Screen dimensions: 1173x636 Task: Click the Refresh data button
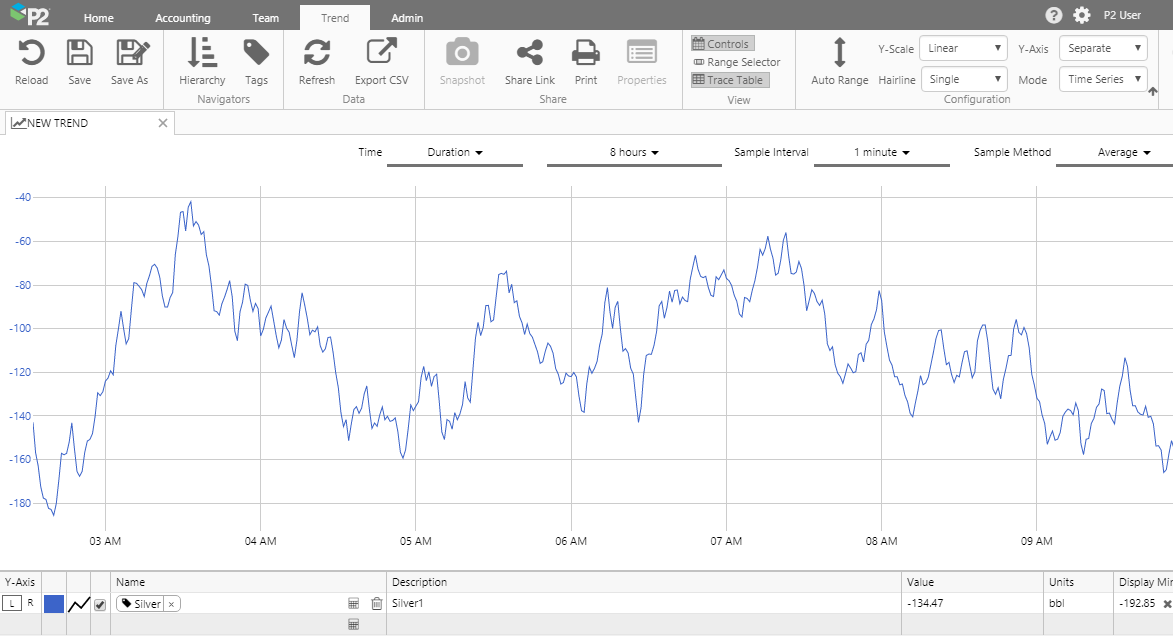point(317,54)
